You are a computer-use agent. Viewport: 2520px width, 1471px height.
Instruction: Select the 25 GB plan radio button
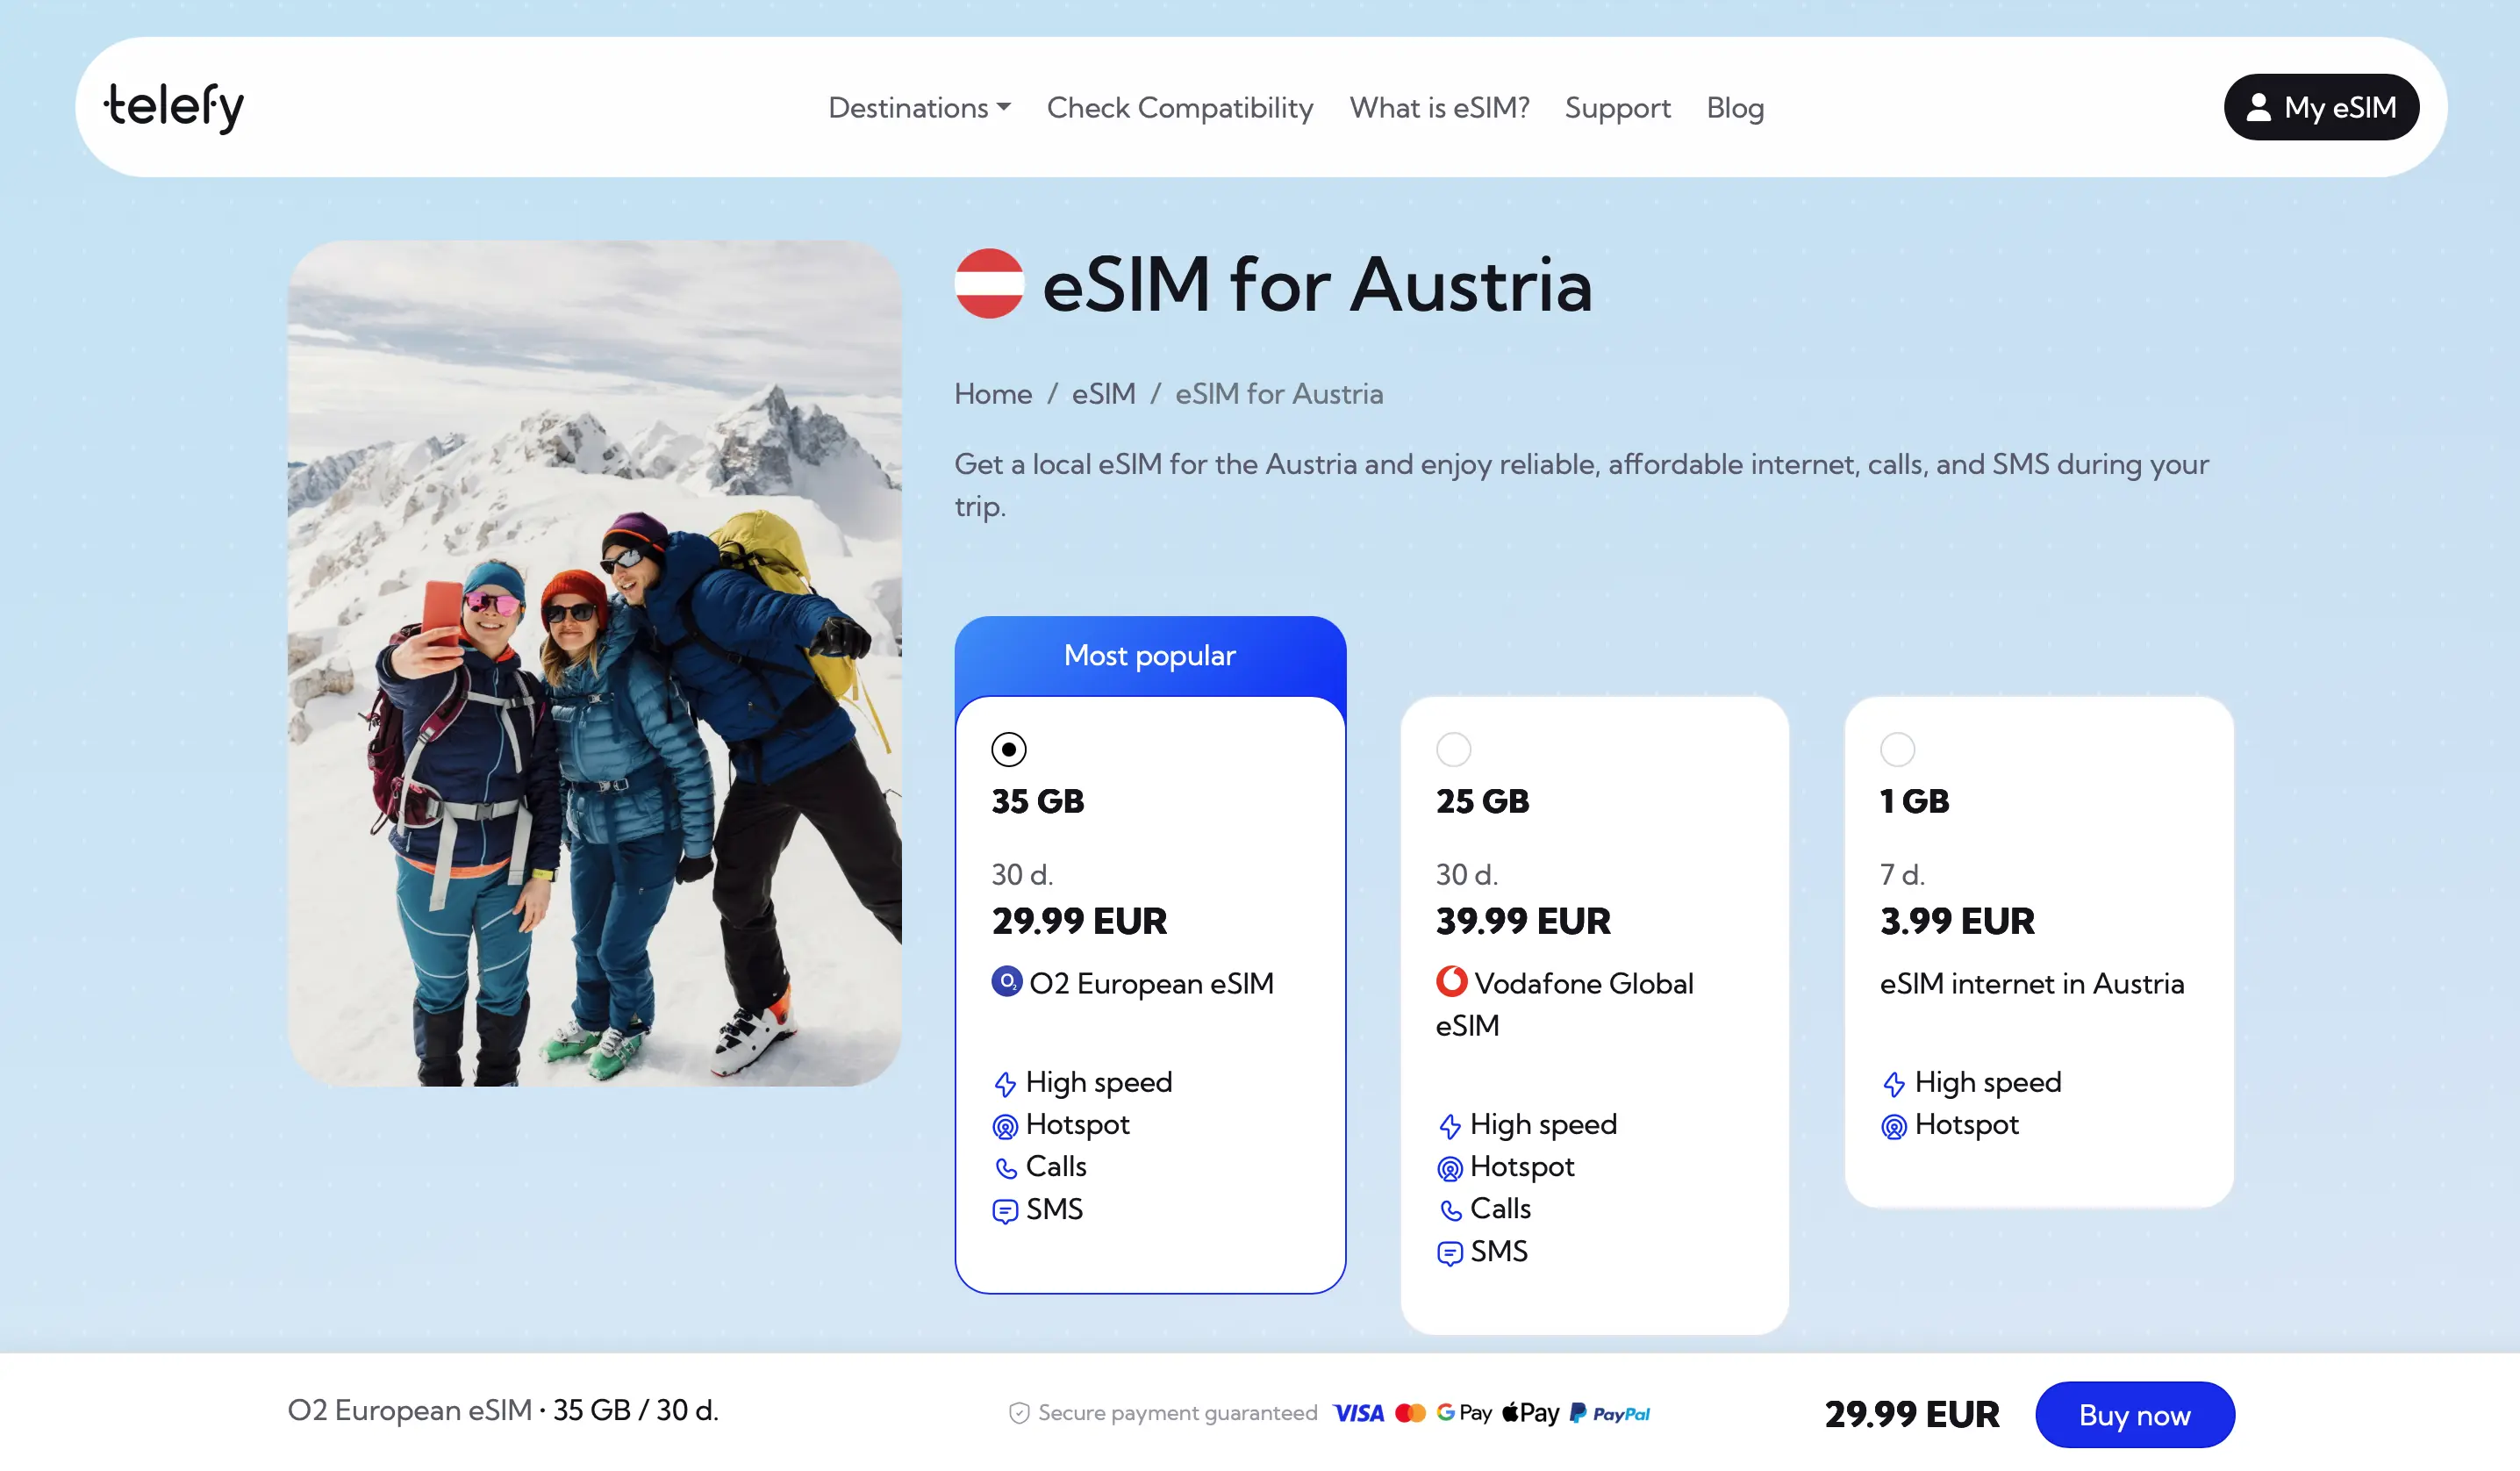(1455, 749)
